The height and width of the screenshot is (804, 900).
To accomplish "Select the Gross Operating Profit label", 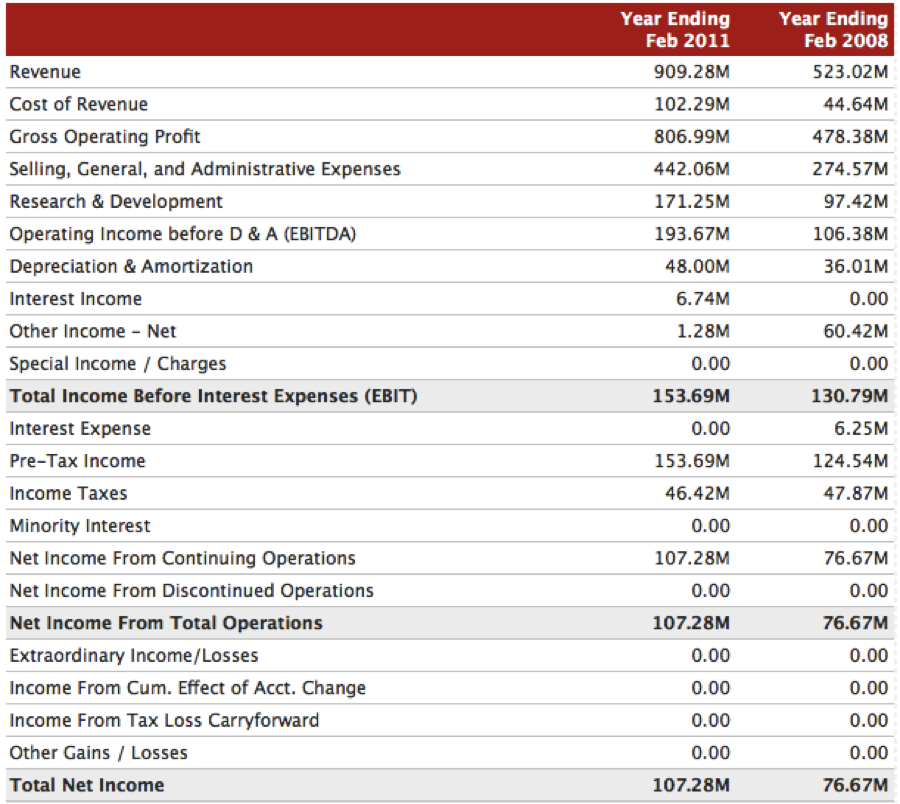I will tap(105, 137).
